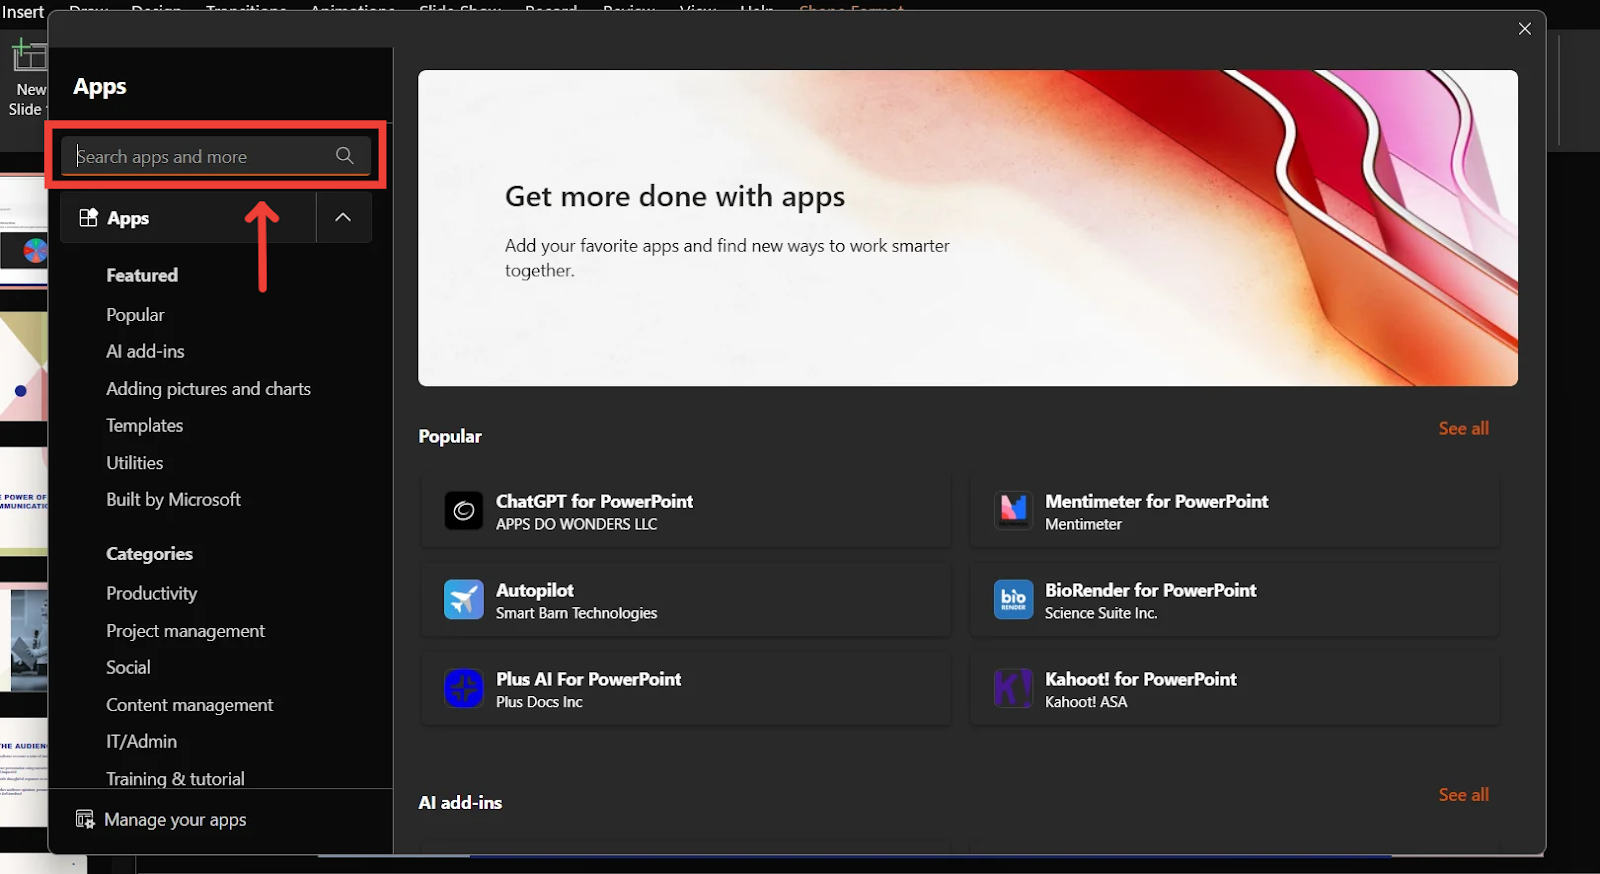Click the Apps section grid icon

click(x=88, y=217)
